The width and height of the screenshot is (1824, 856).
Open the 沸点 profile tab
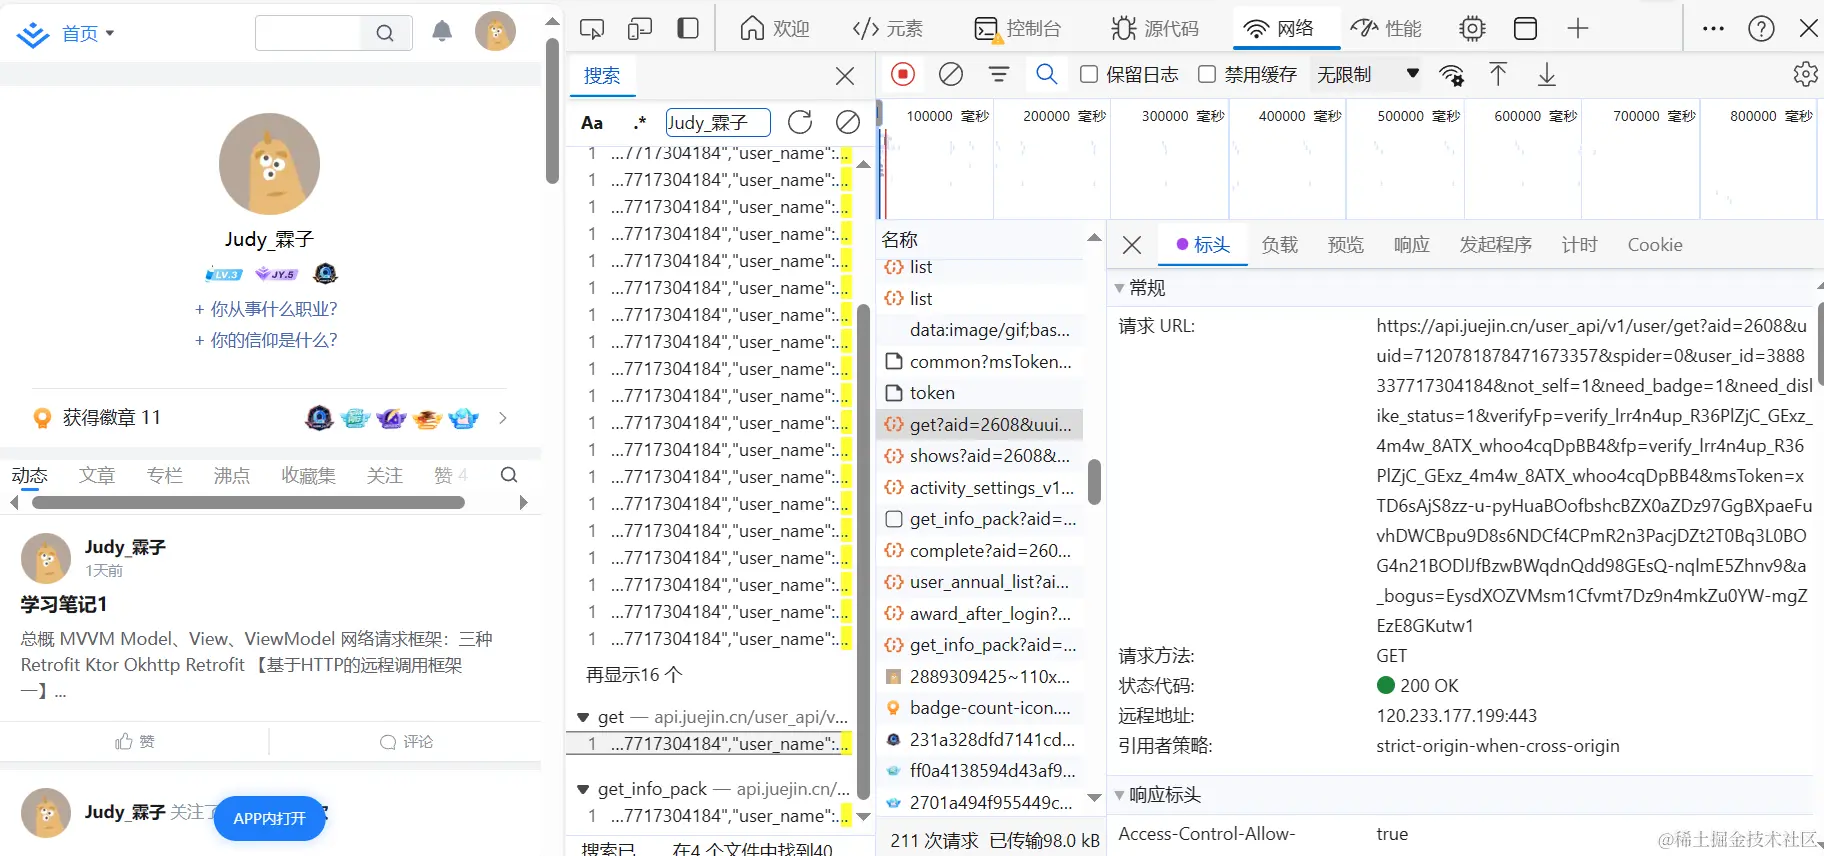point(232,475)
